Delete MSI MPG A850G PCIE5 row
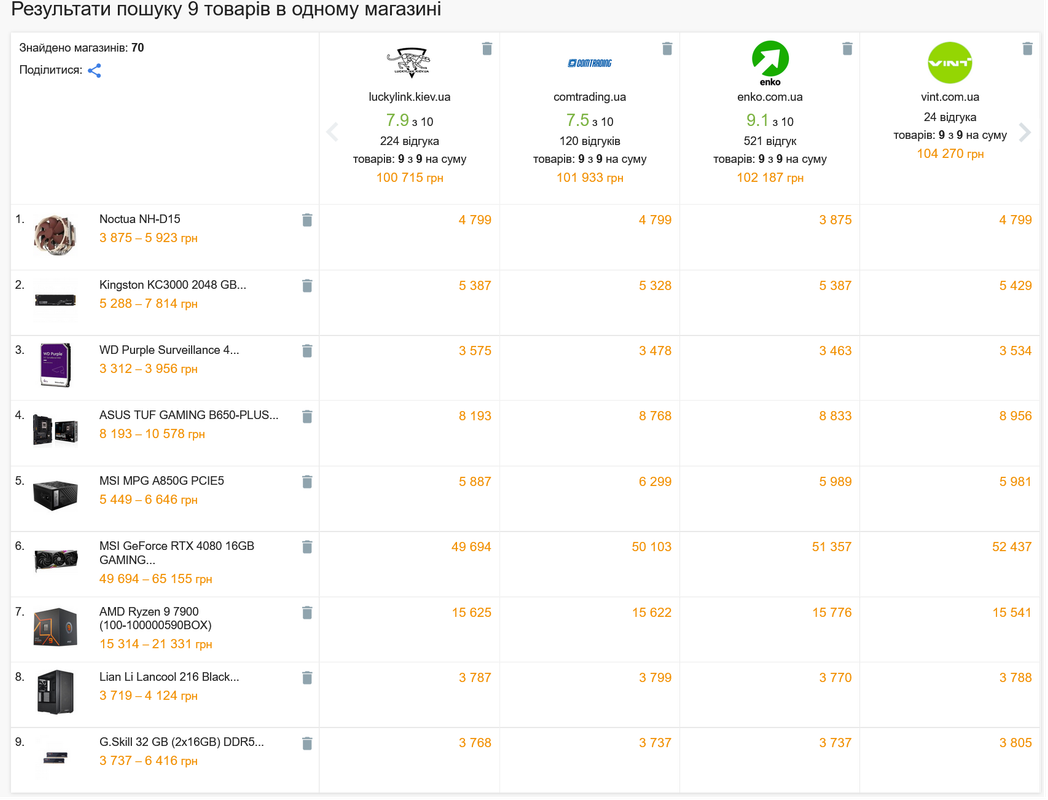The image size is (1048, 800). (x=307, y=483)
